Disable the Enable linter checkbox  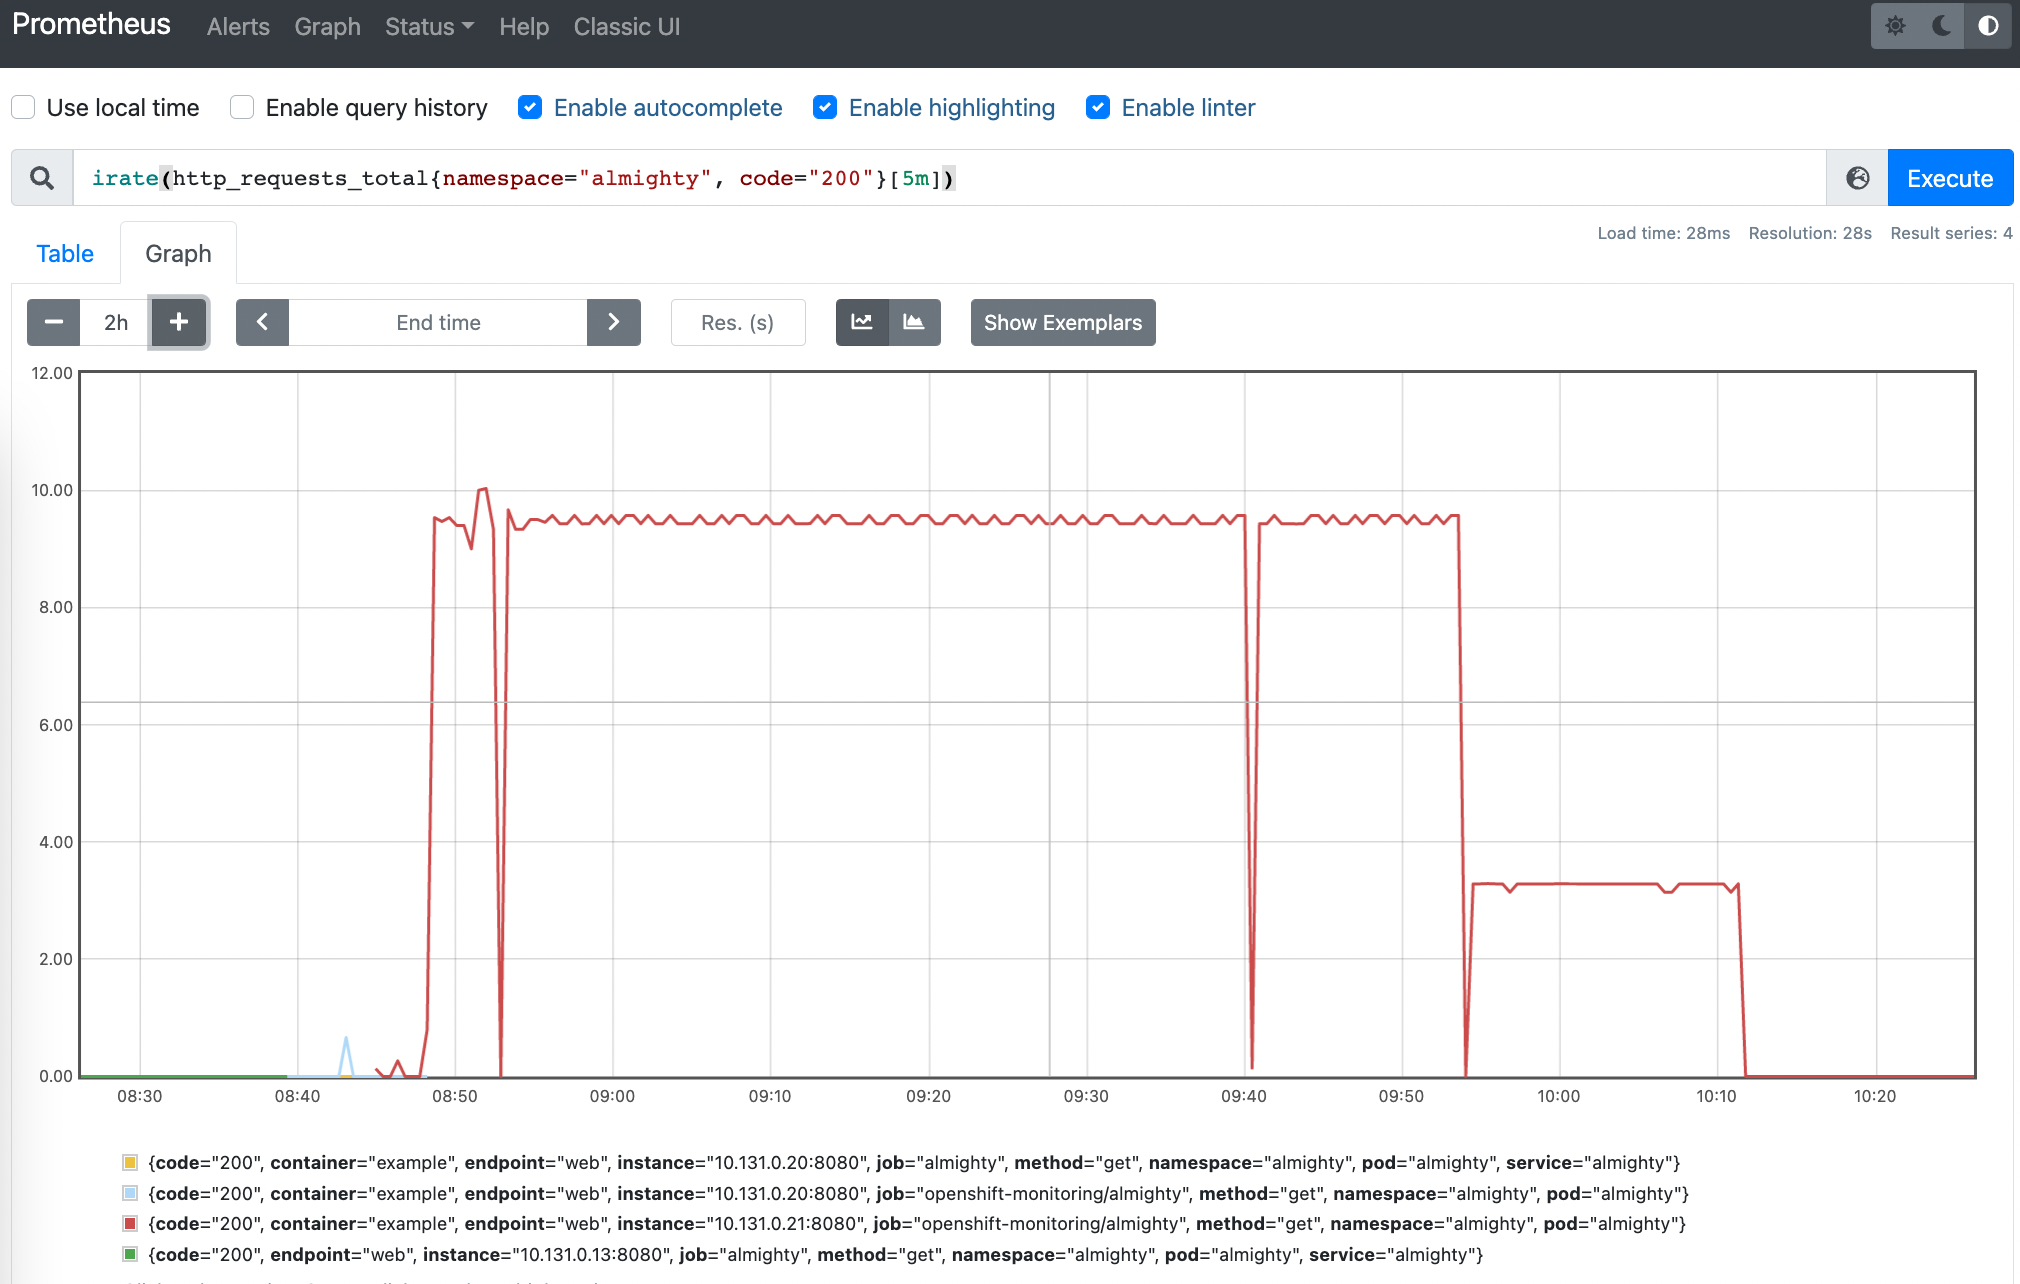coord(1097,107)
